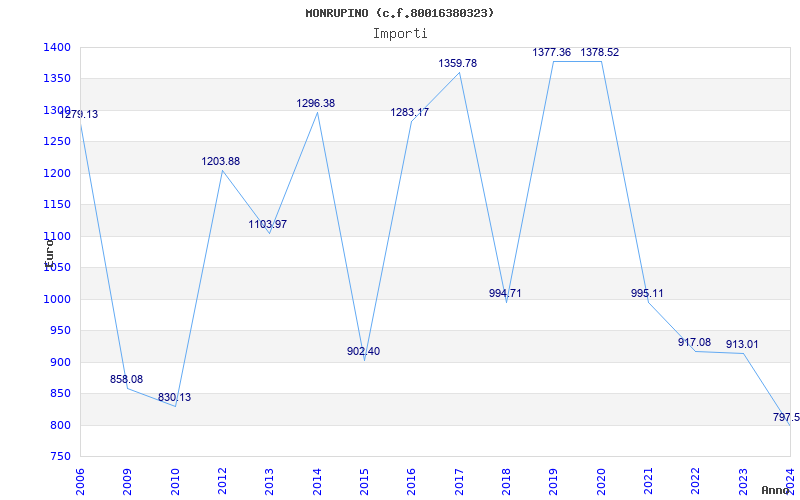Click the Euro axis label
The height and width of the screenshot is (500, 800).
click(x=48, y=252)
